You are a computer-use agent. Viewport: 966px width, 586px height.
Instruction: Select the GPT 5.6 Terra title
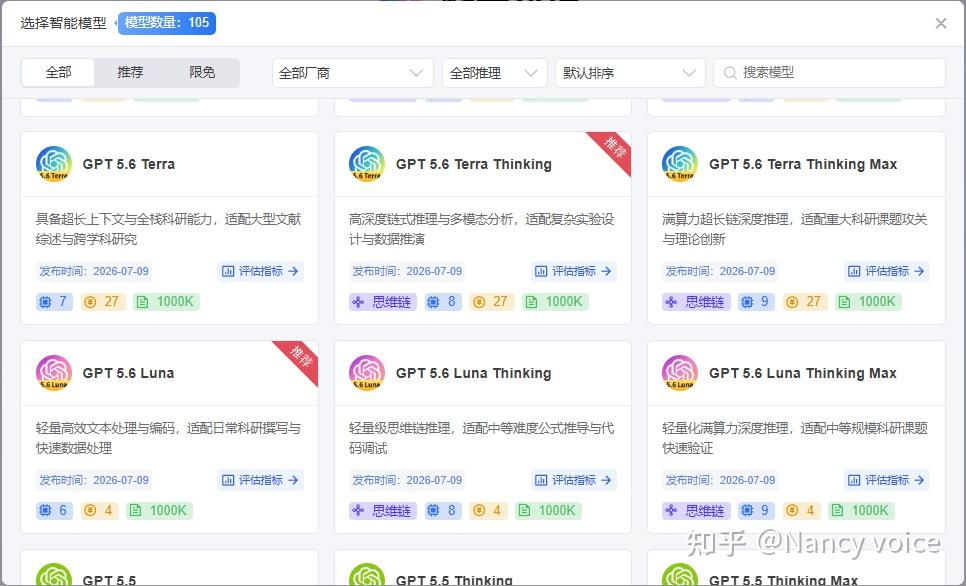pyautogui.click(x=129, y=165)
